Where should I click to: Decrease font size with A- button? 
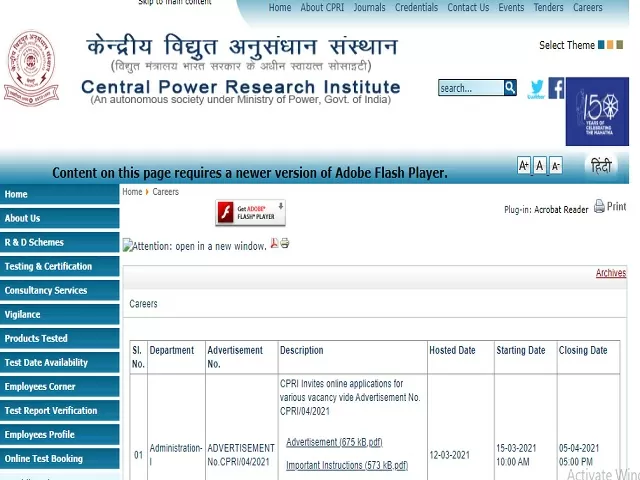coord(556,166)
